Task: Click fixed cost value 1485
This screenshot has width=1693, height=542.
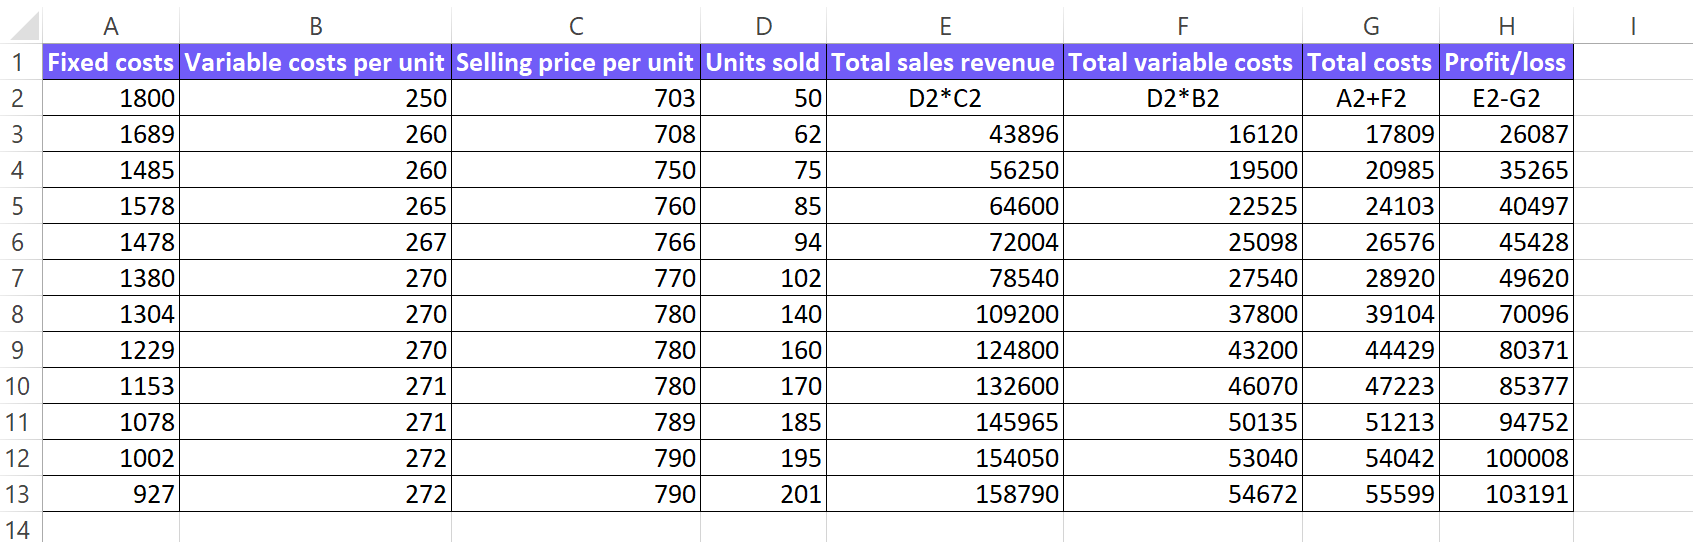Action: (x=111, y=170)
